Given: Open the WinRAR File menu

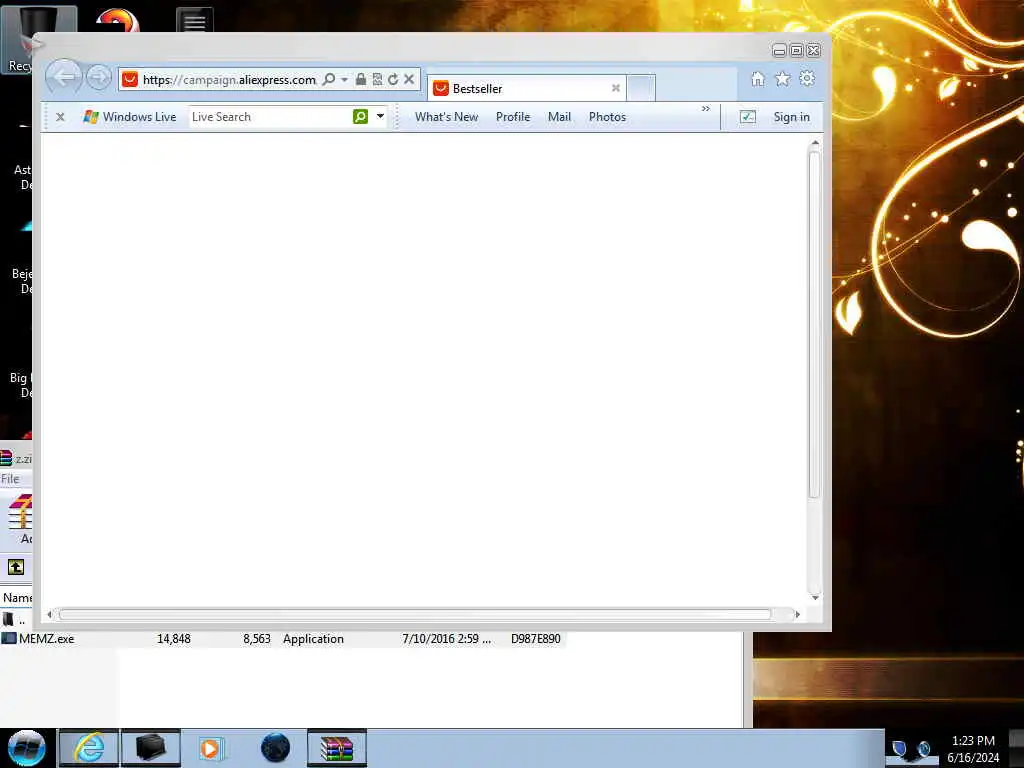Looking at the screenshot, I should [x=10, y=479].
